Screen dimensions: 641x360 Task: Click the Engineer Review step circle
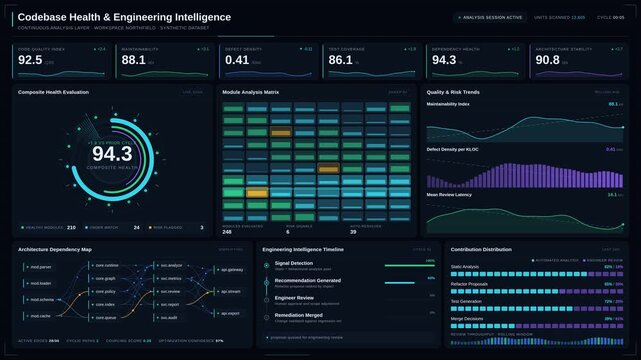[267, 300]
